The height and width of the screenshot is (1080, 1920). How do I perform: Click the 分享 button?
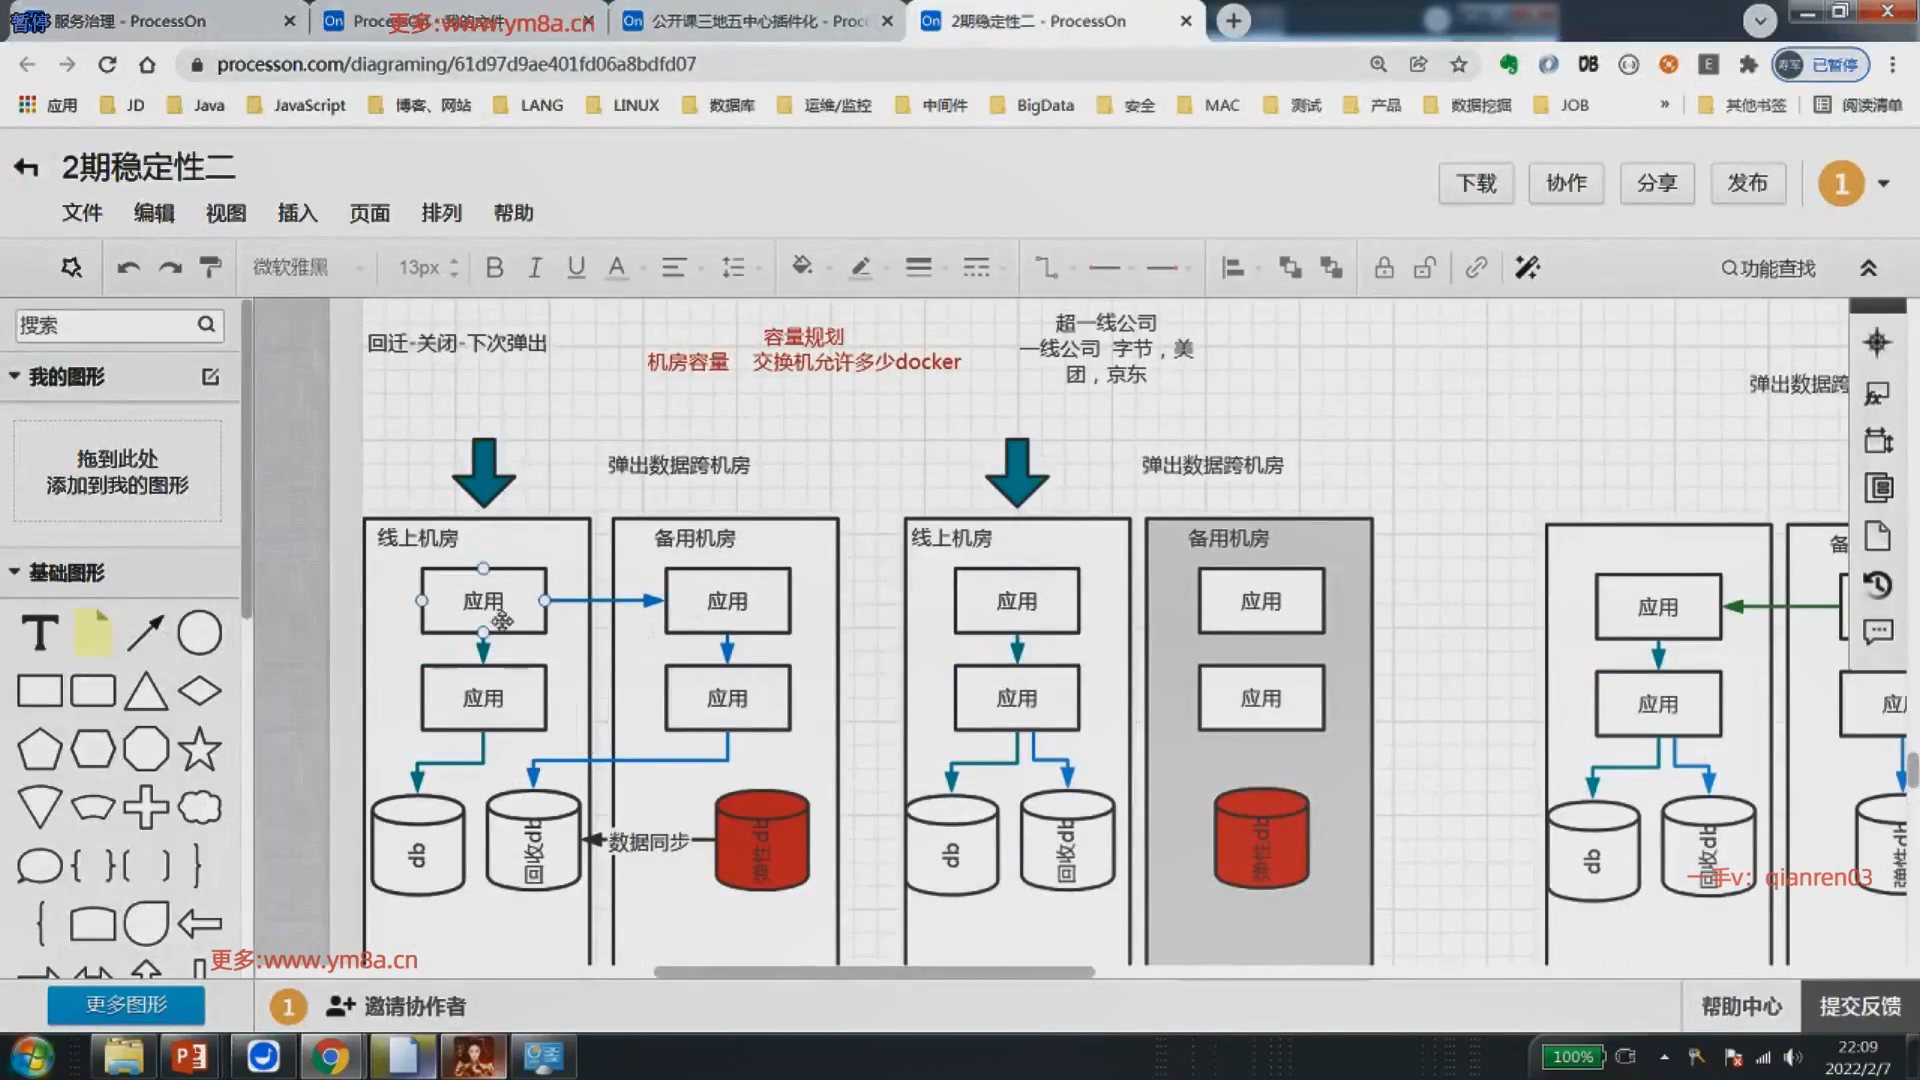pos(1656,183)
